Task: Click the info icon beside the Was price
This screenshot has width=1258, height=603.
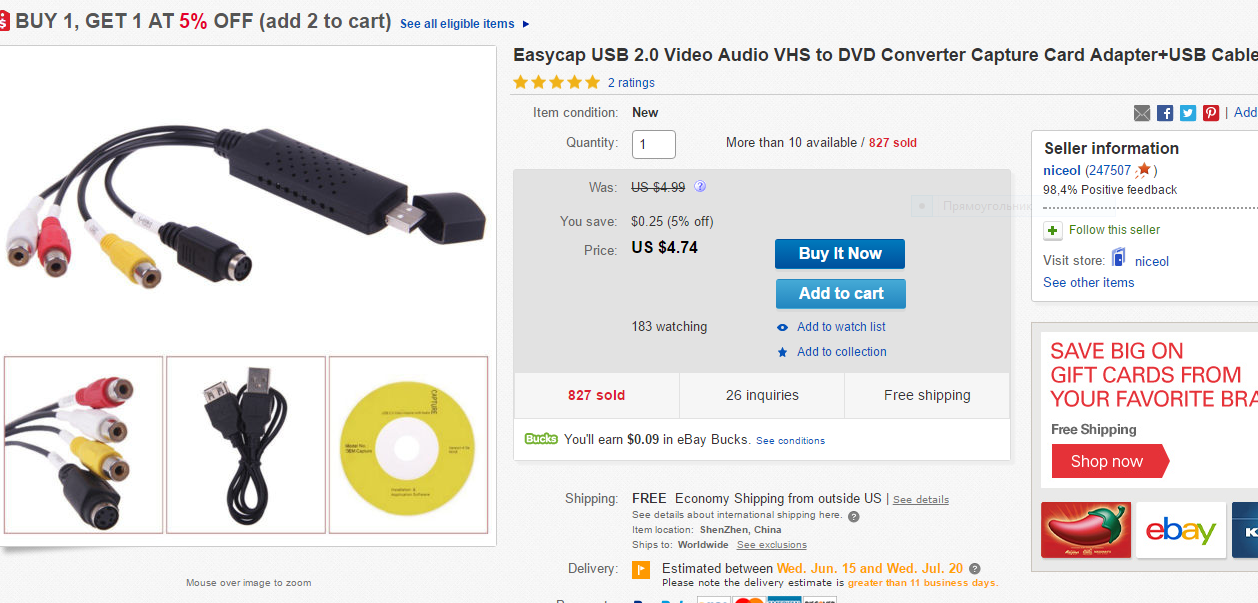Action: click(700, 187)
